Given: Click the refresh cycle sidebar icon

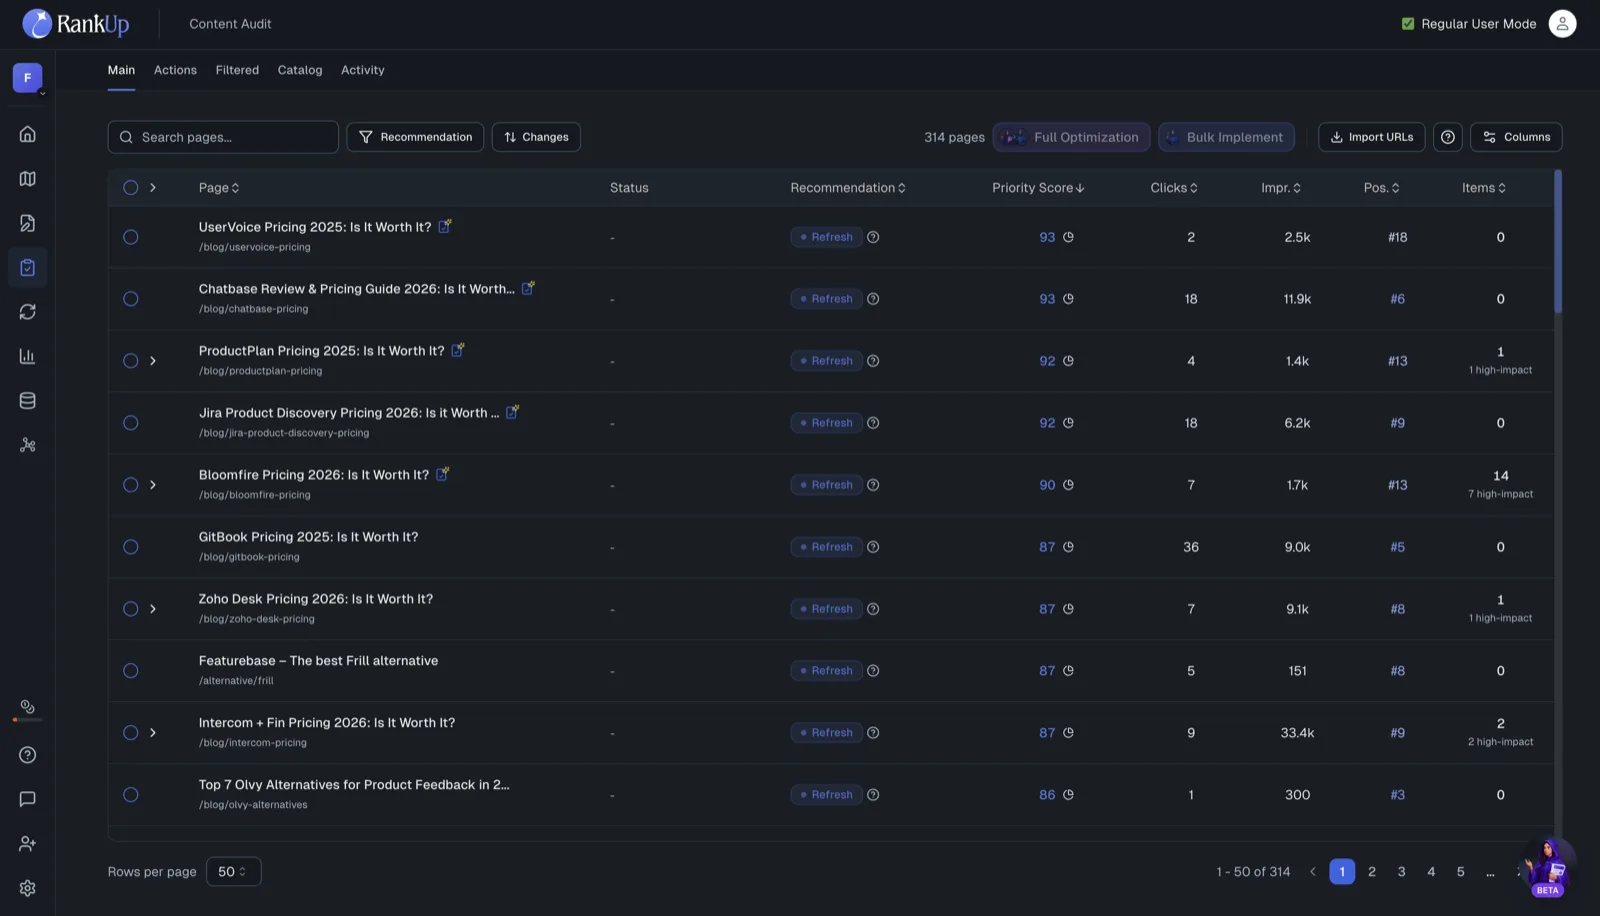Looking at the screenshot, I should pyautogui.click(x=27, y=312).
